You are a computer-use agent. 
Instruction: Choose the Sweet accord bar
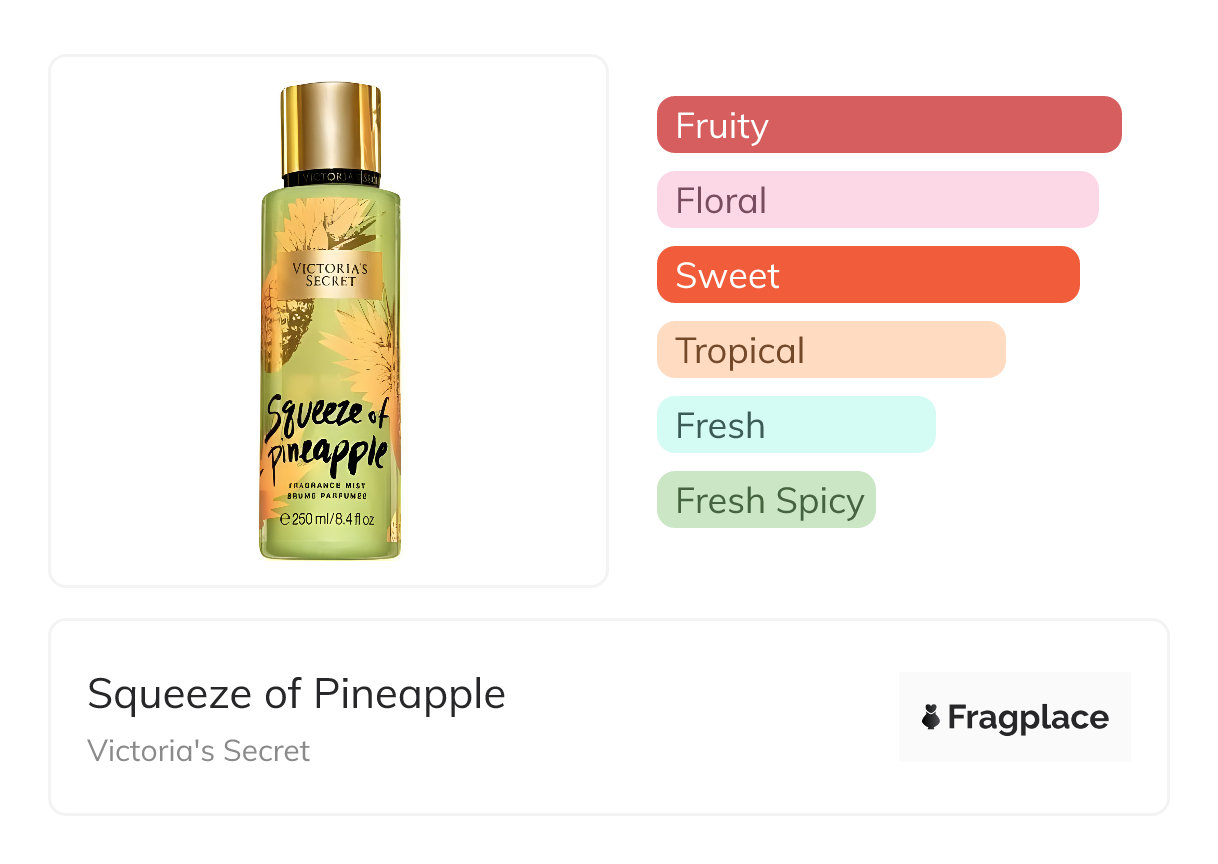(868, 275)
